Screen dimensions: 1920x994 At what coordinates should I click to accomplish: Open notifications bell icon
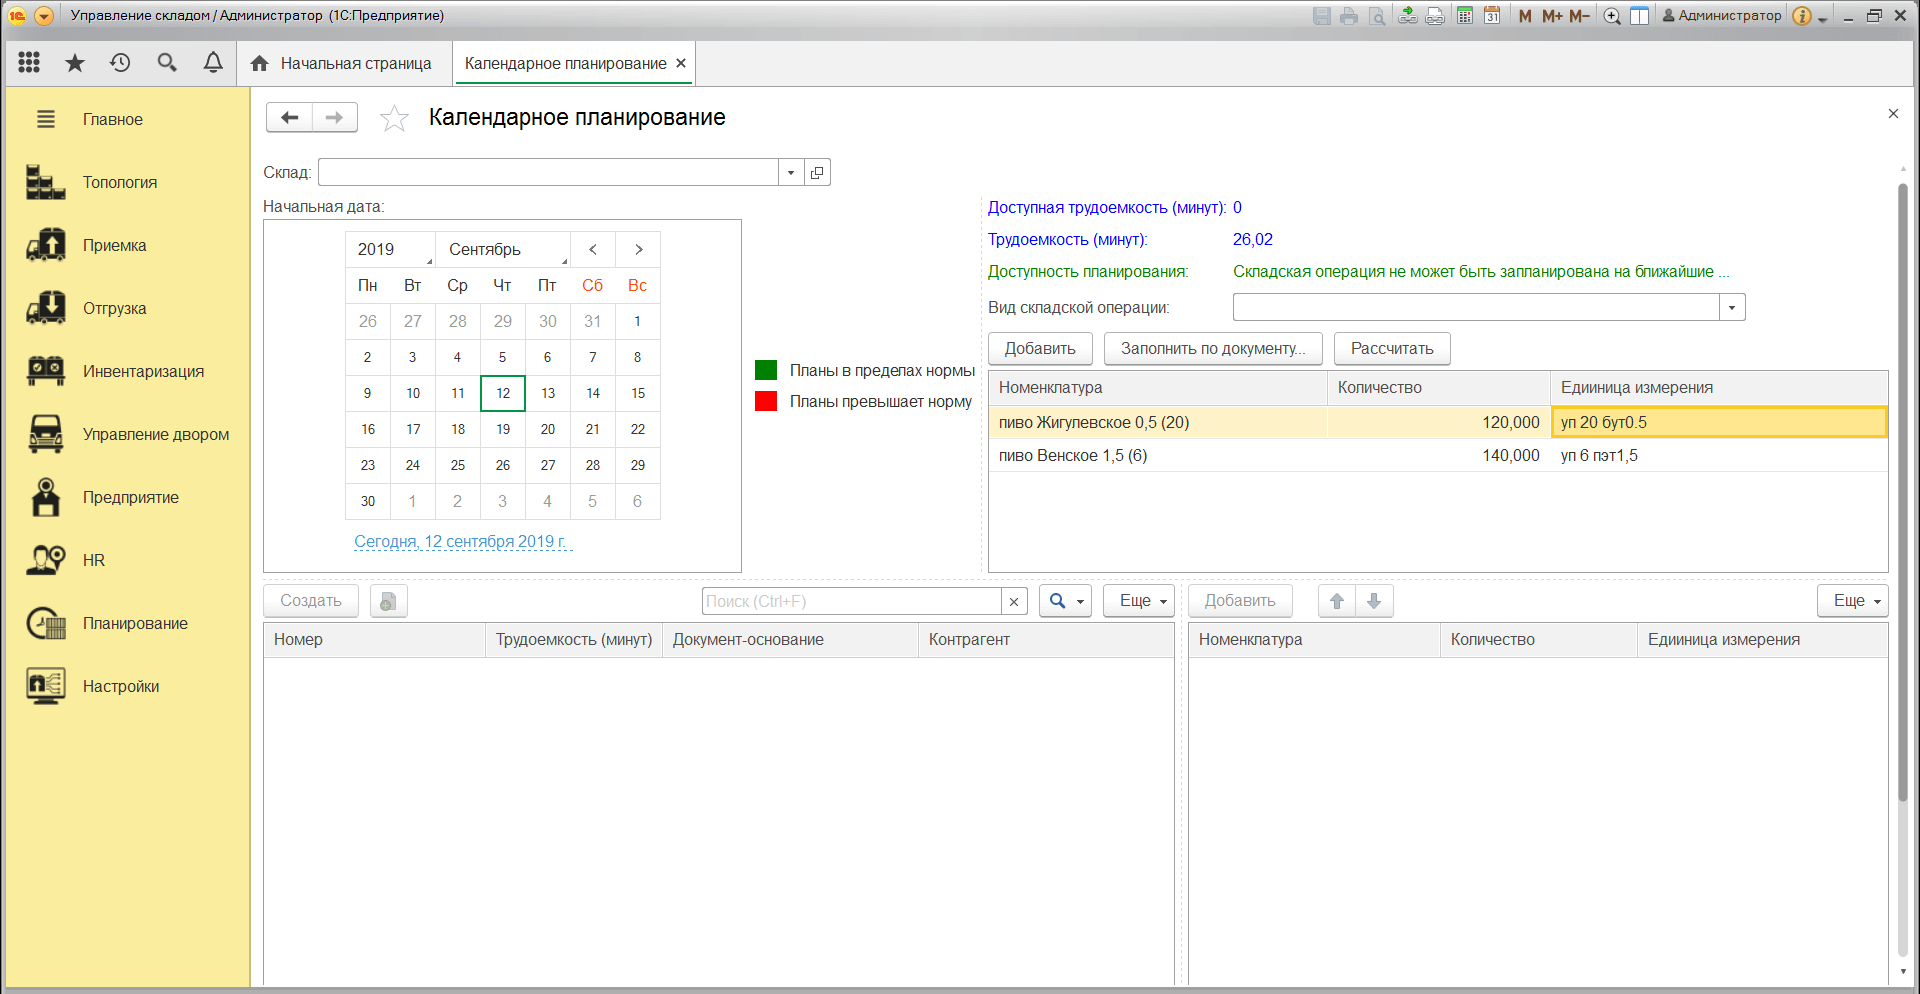tap(213, 63)
